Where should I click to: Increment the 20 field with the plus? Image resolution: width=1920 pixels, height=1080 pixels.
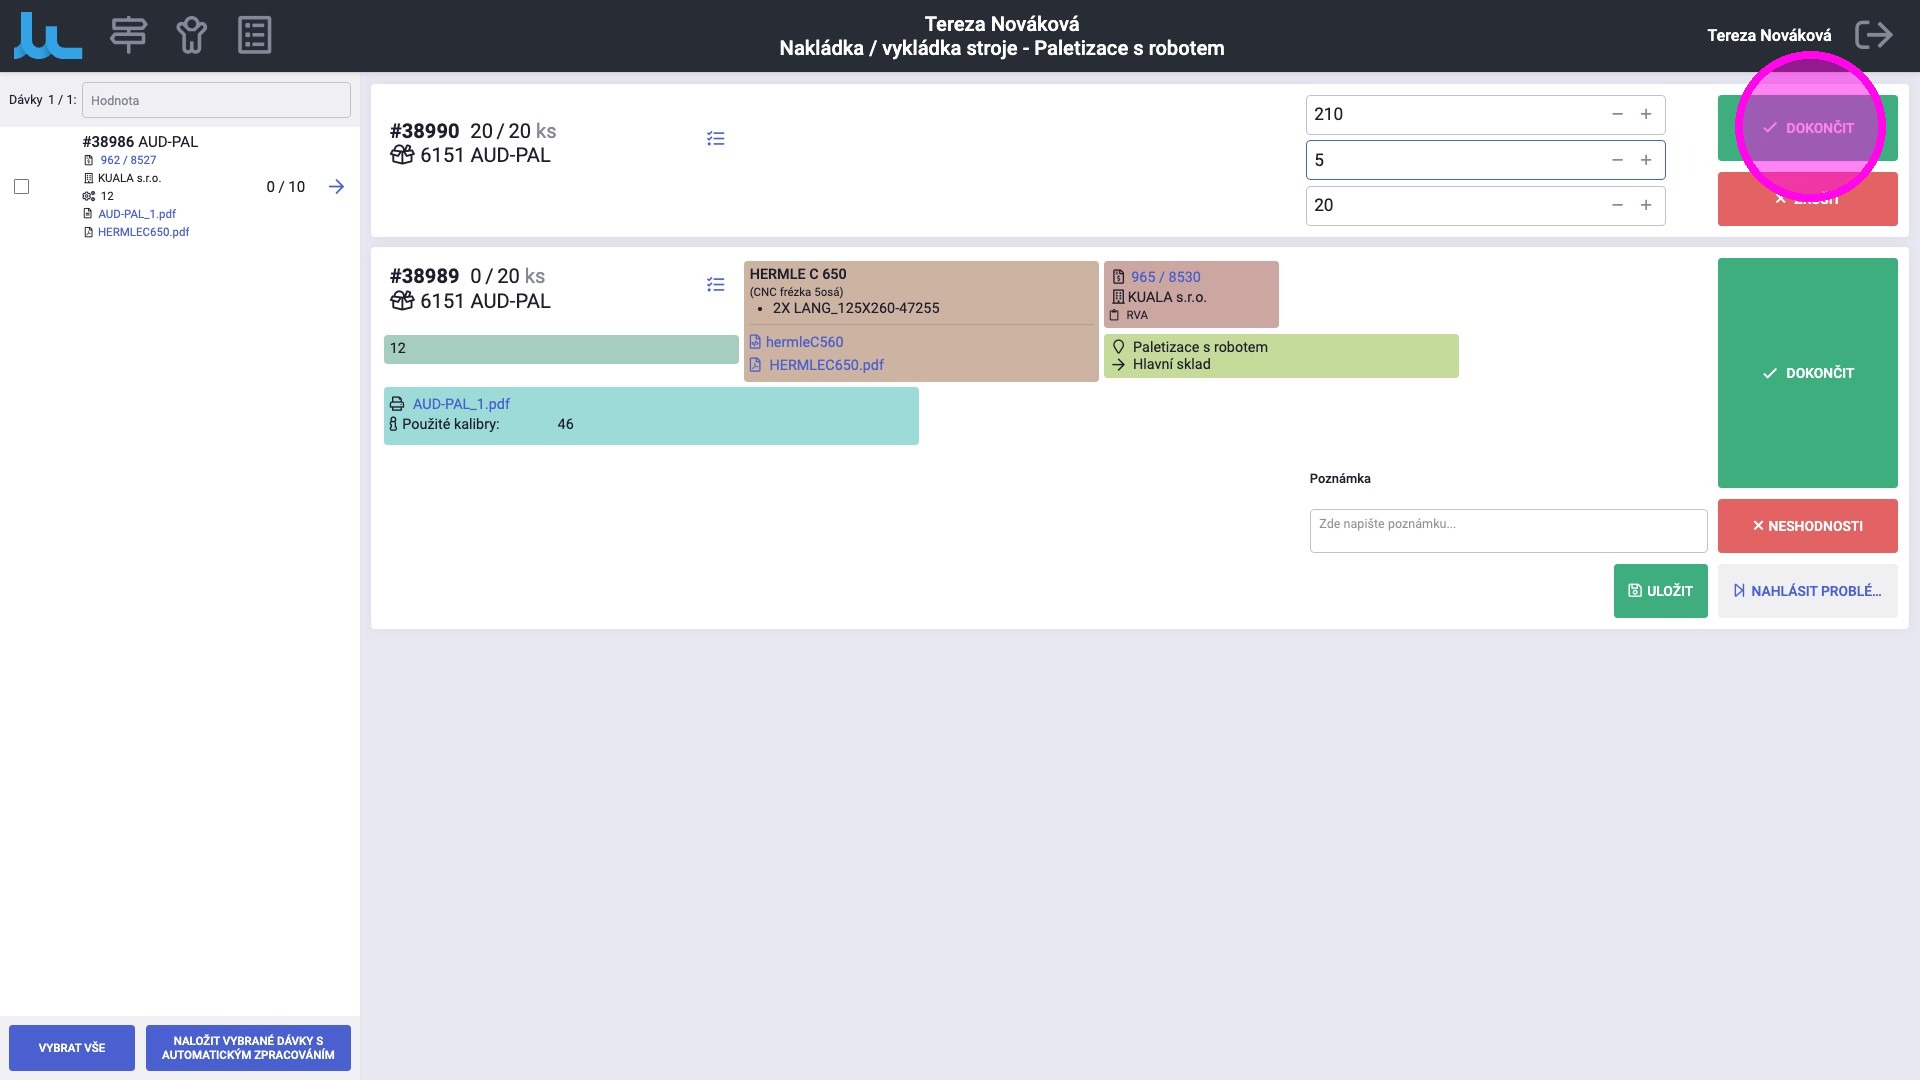(1646, 205)
